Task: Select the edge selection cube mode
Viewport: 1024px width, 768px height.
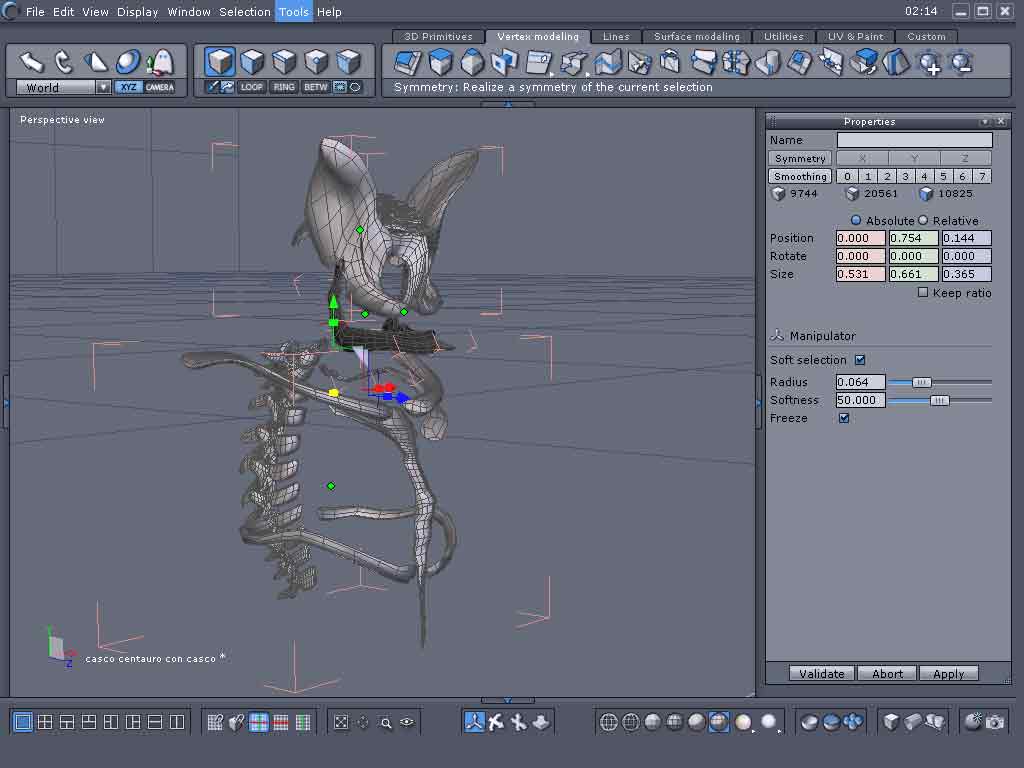Action: pyautogui.click(x=284, y=62)
